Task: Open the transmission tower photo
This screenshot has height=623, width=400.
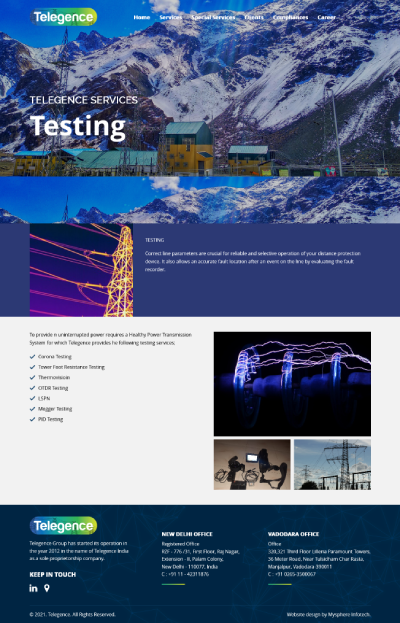Action: (x=332, y=464)
